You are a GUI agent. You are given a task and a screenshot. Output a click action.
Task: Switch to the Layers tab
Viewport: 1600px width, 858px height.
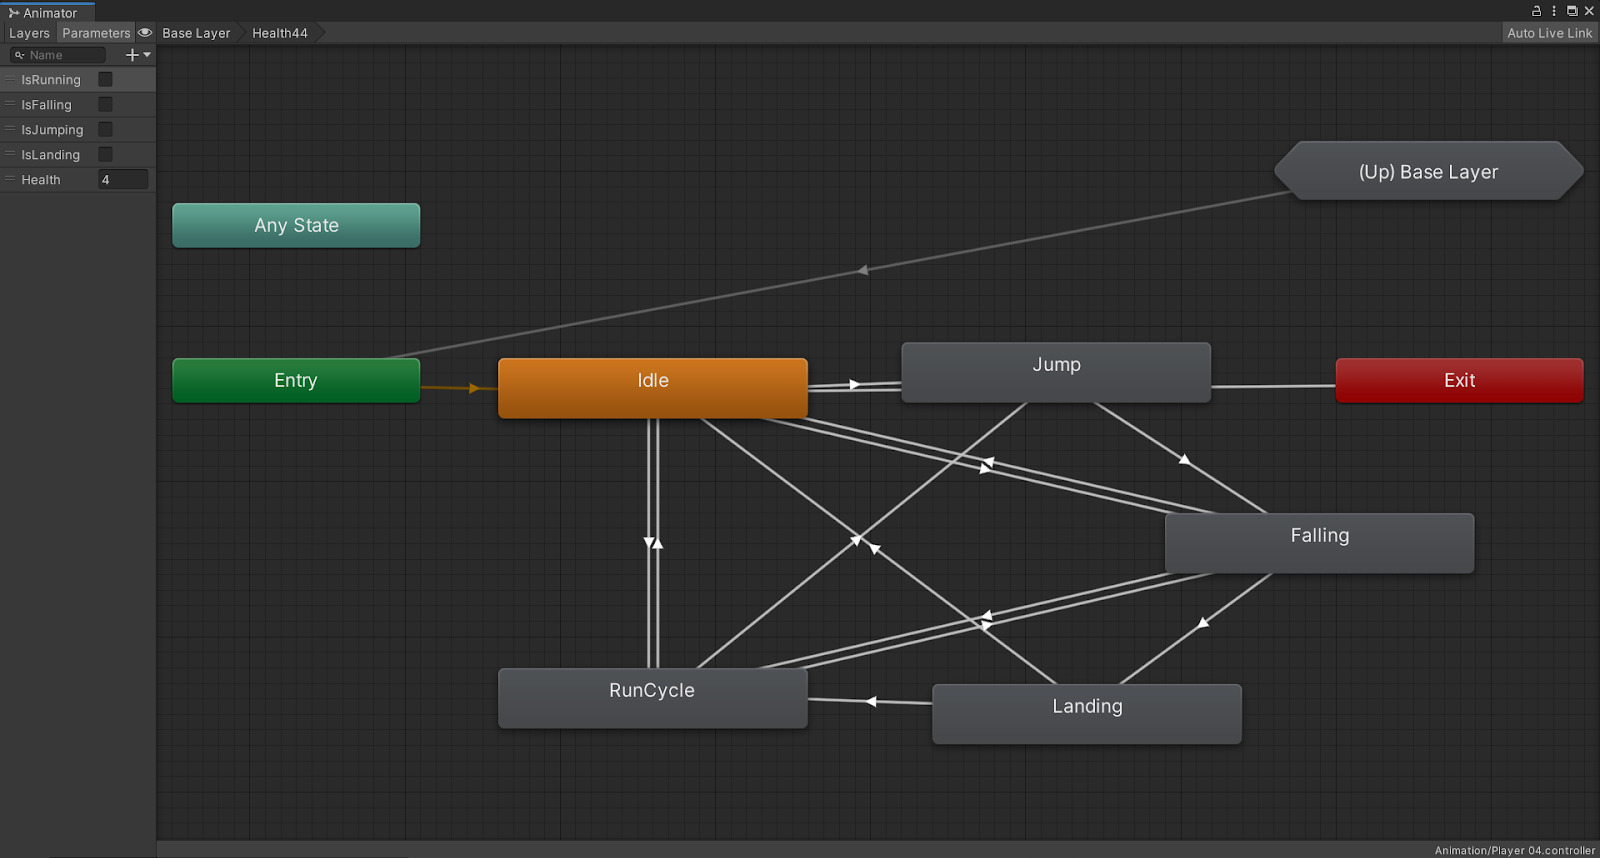click(x=29, y=33)
